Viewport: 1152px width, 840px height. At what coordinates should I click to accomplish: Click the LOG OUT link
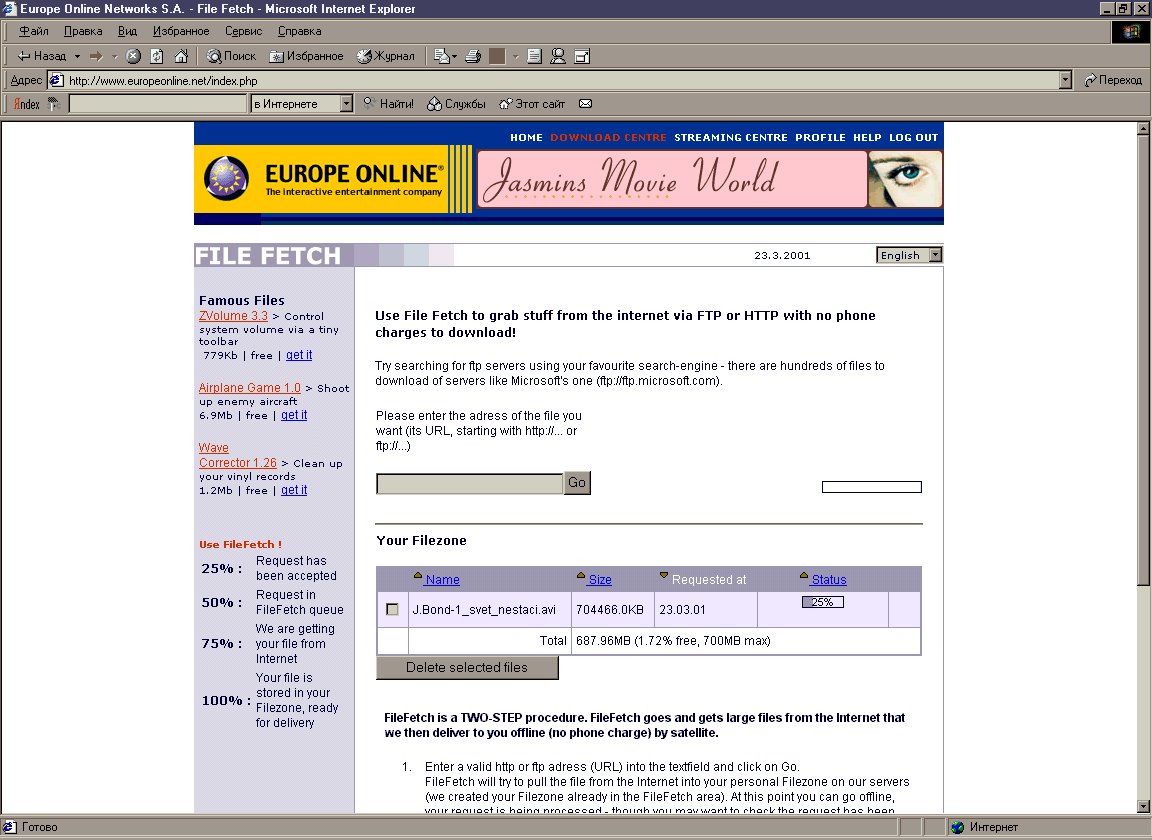point(913,137)
